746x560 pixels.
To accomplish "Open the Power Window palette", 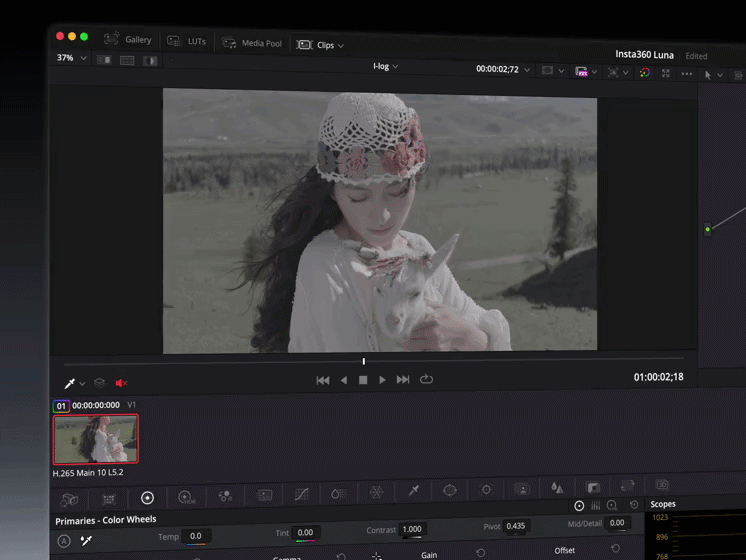I will [450, 490].
